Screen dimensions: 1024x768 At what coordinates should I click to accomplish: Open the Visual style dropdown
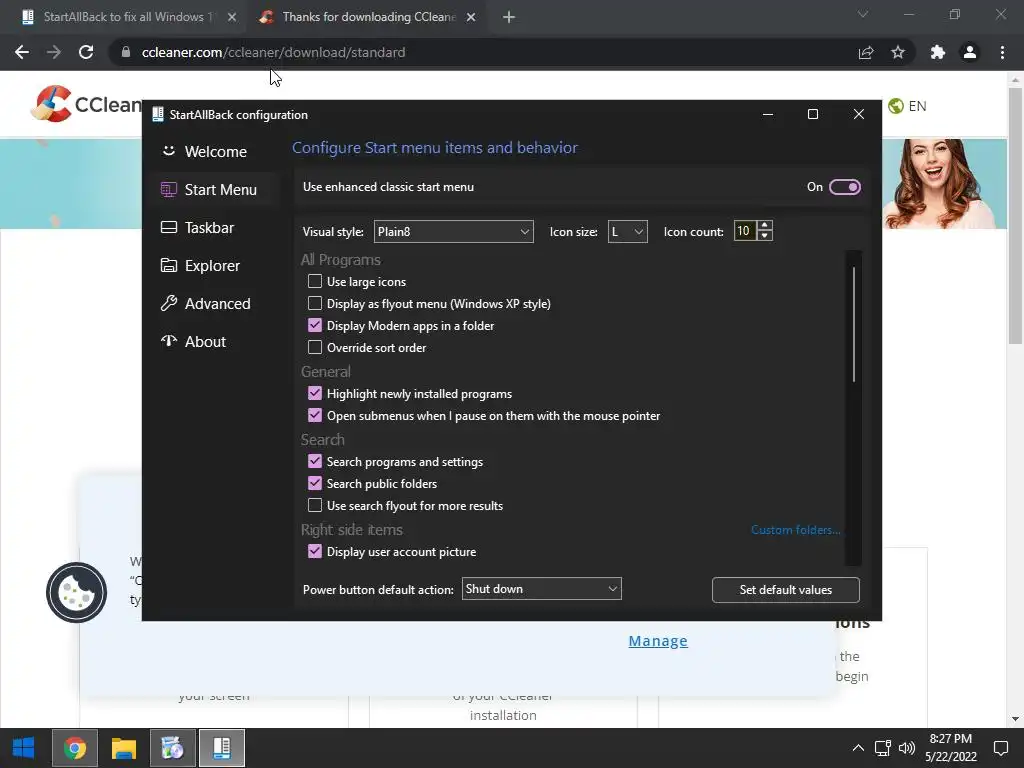pyautogui.click(x=453, y=231)
